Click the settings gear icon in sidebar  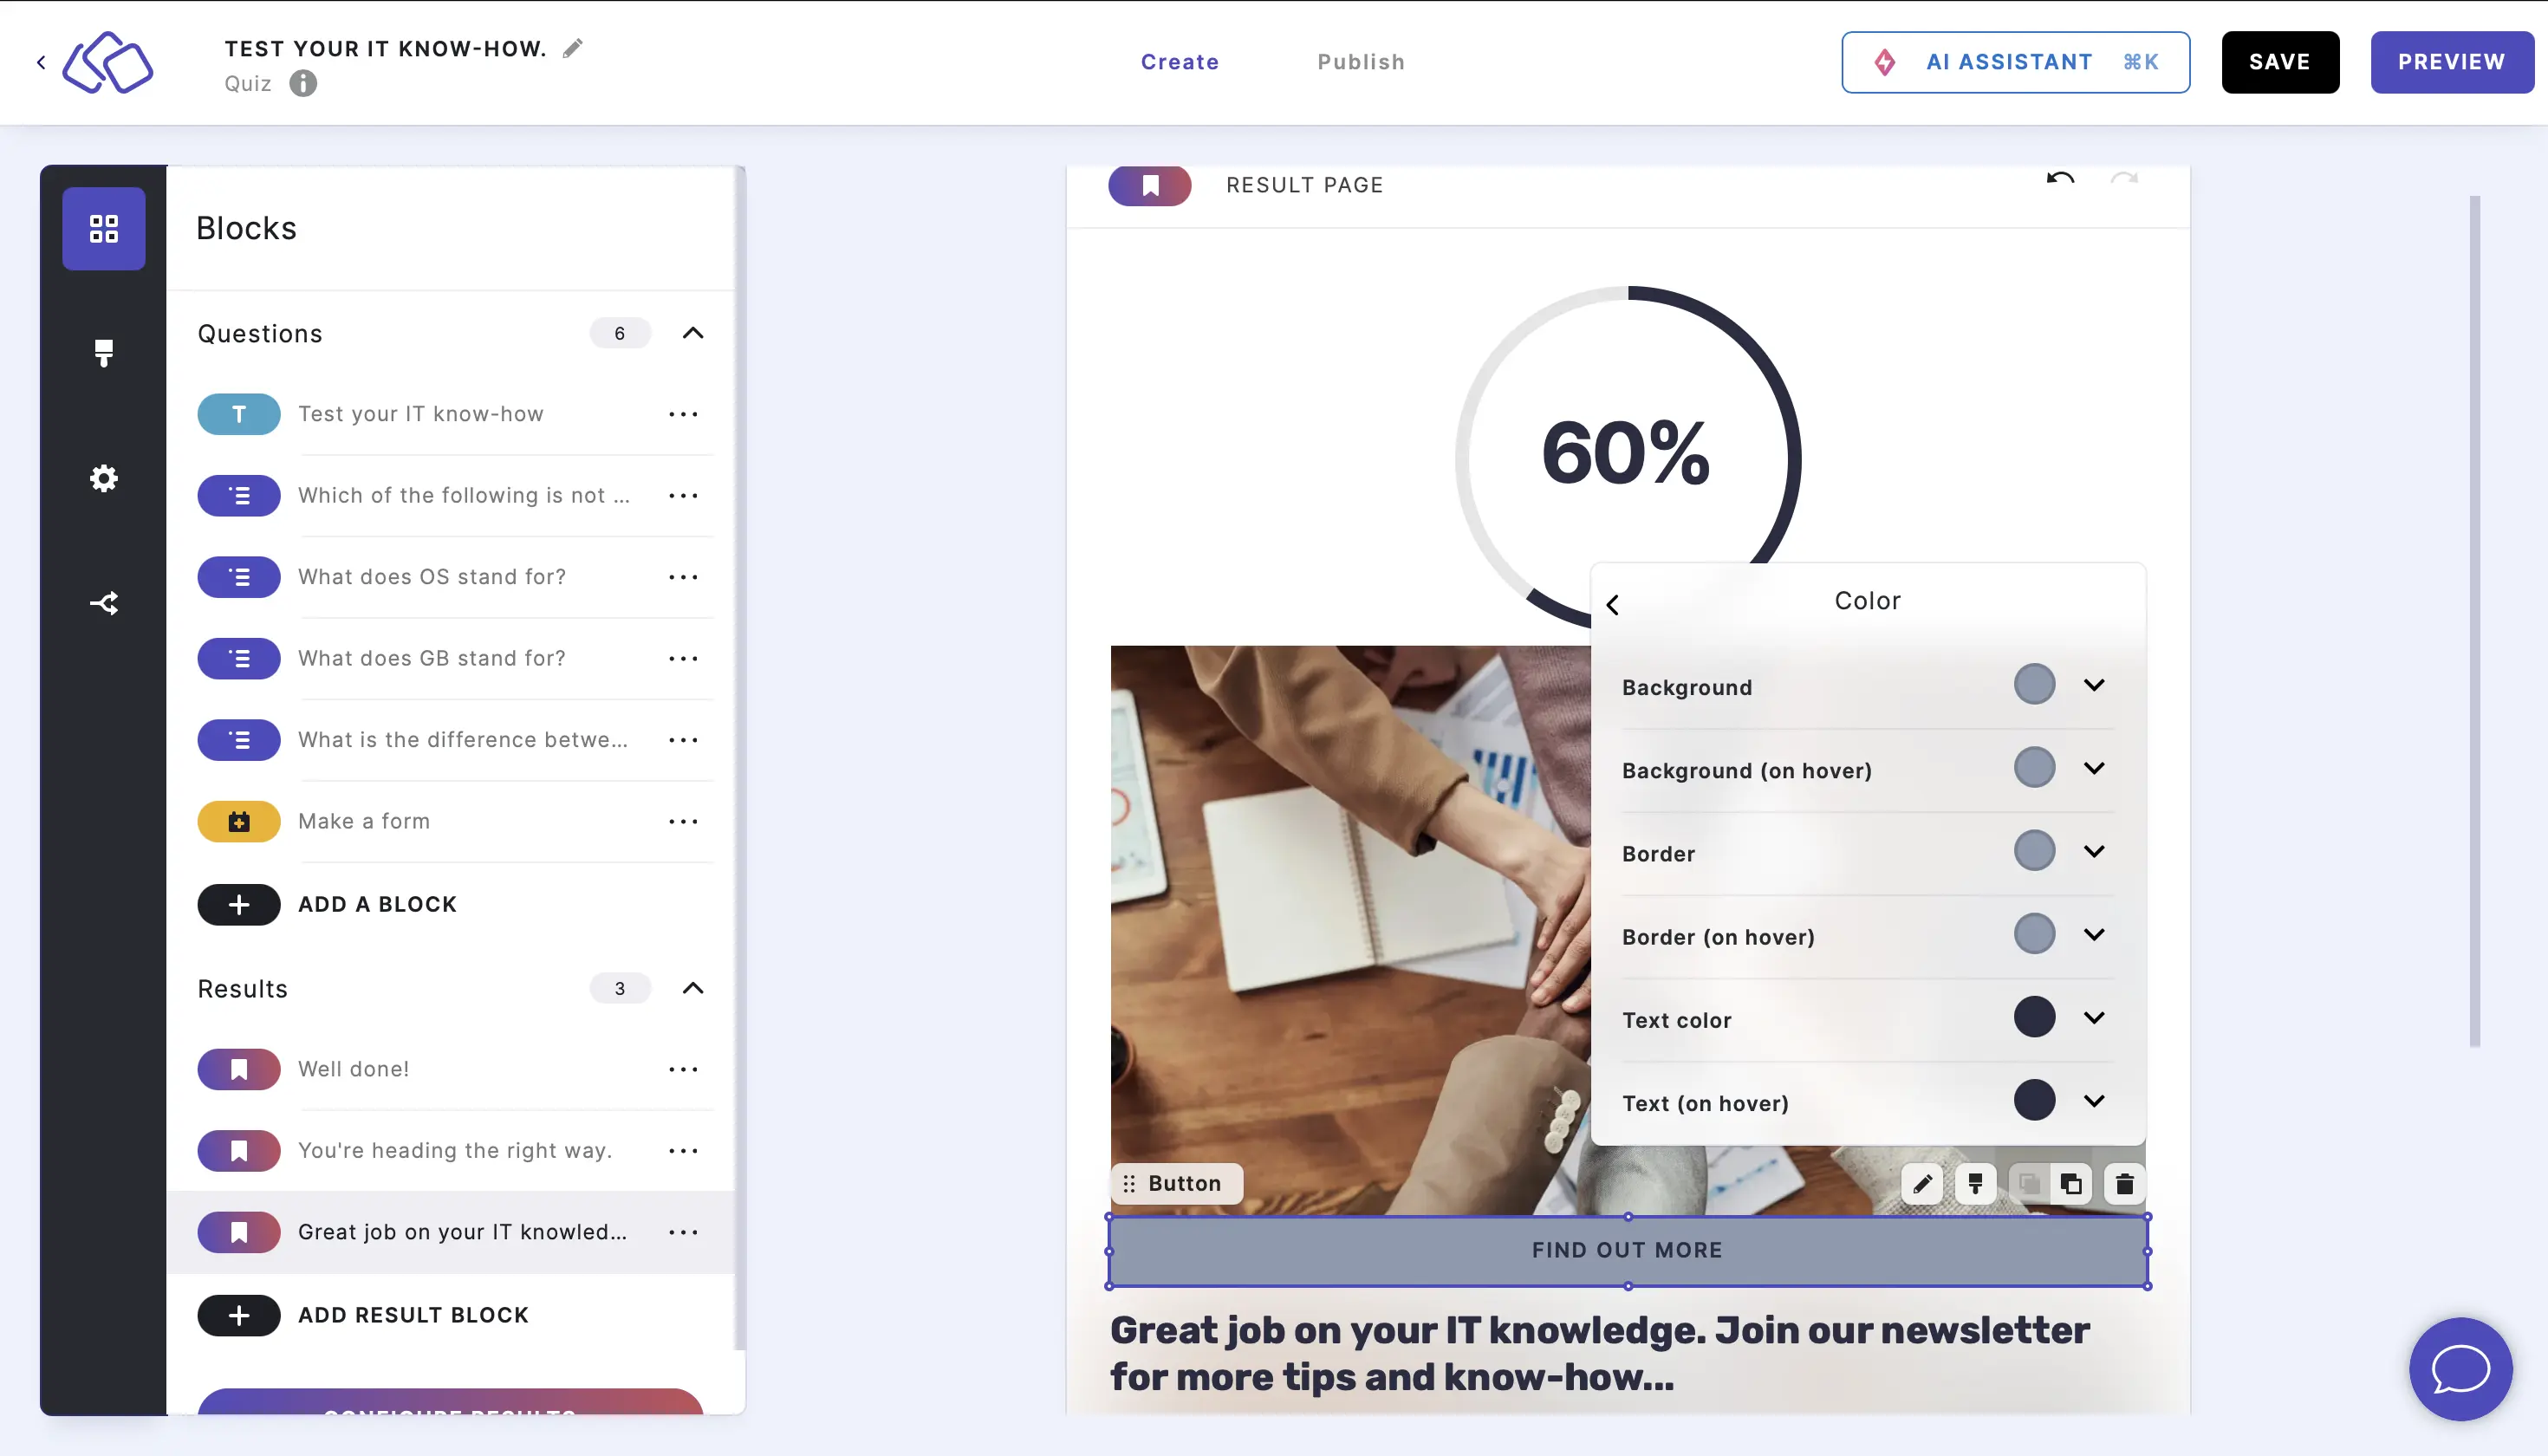tap(103, 478)
